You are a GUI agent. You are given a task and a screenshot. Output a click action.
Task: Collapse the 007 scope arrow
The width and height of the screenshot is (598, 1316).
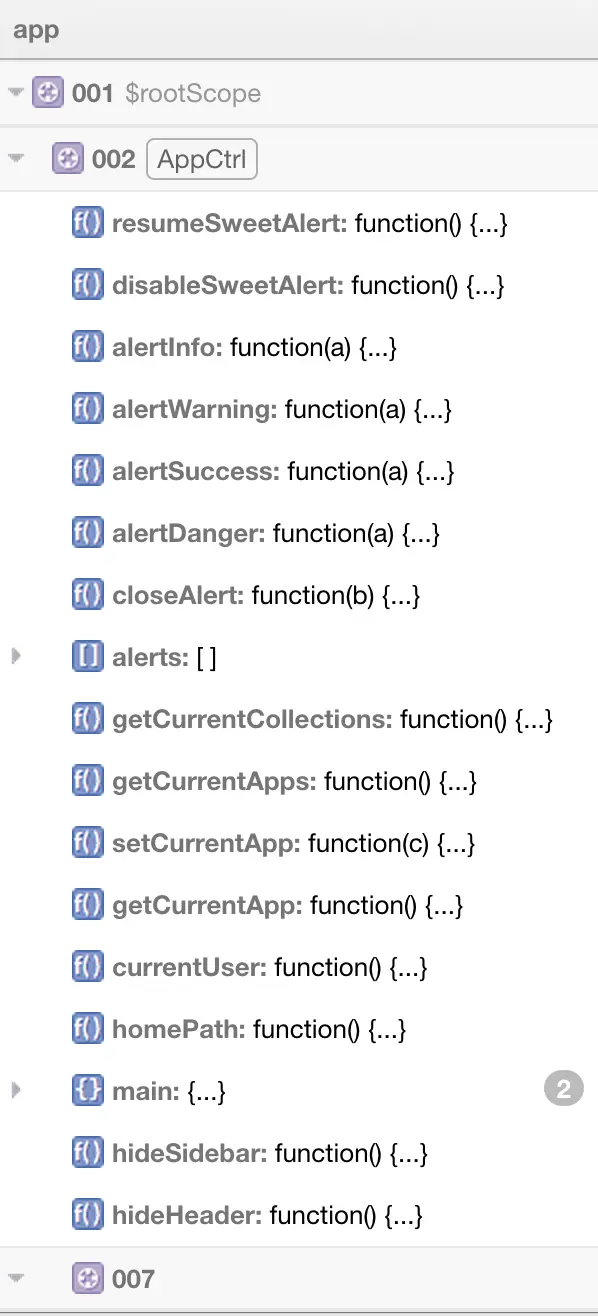point(15,1279)
